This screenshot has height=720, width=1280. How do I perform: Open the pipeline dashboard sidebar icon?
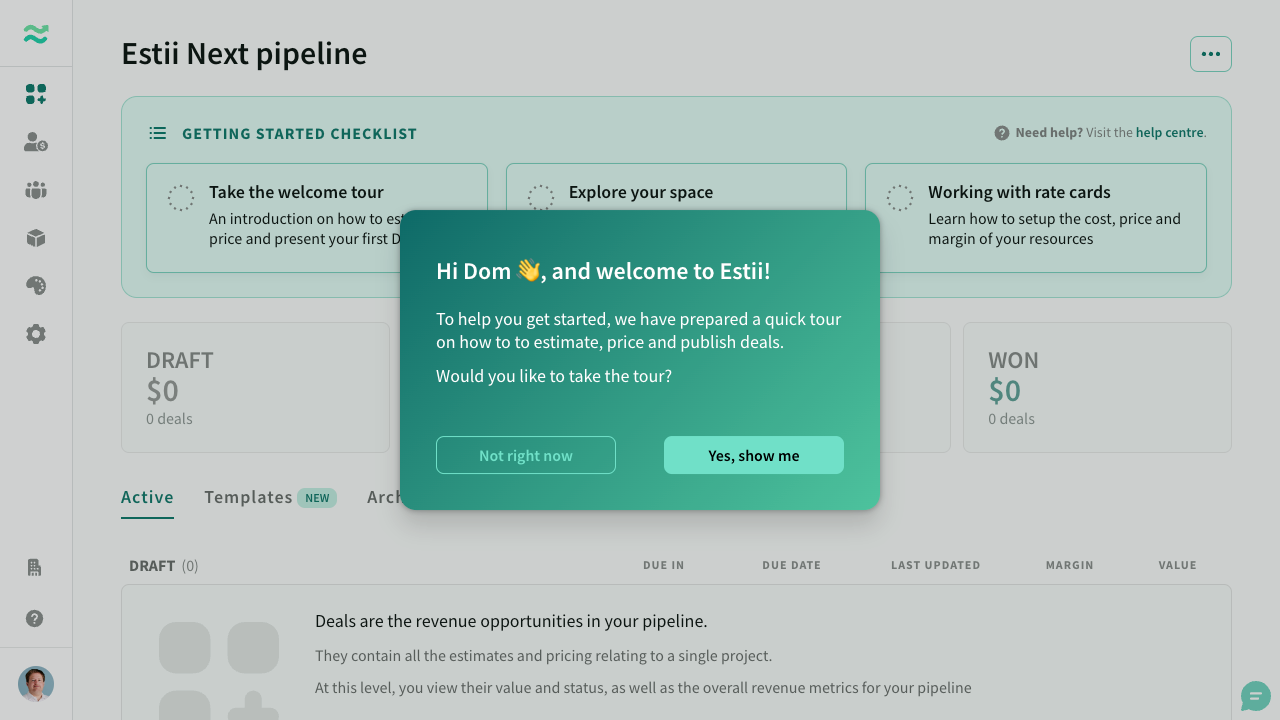(36, 94)
